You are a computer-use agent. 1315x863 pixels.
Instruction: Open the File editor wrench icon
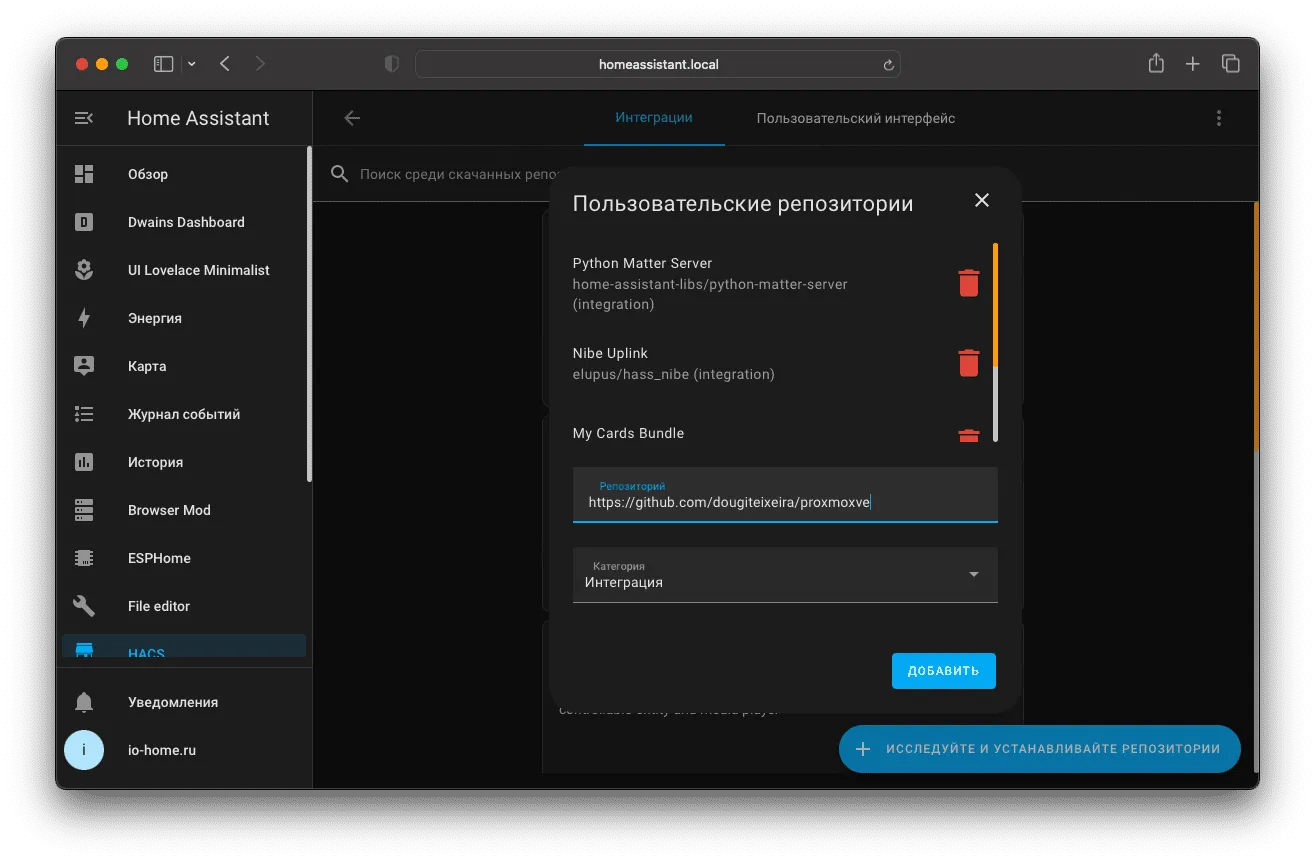coord(84,606)
